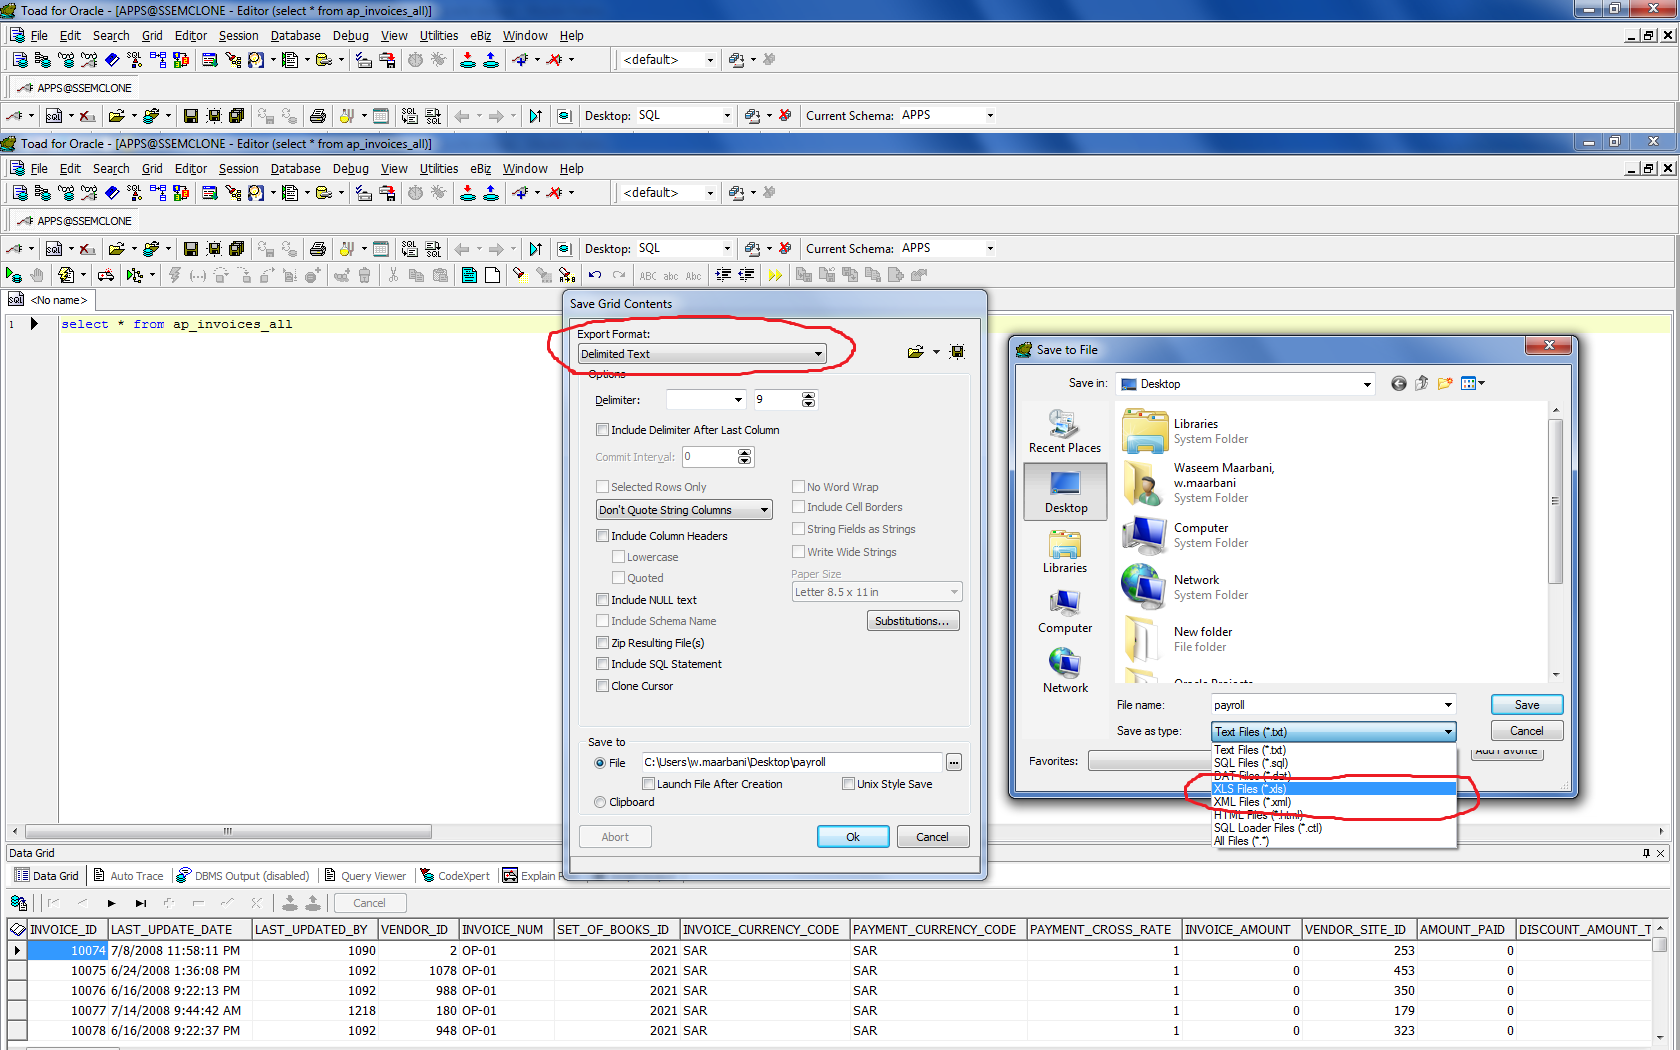This screenshot has height=1050, width=1680.
Task: Select the Clipboard radio button
Action: (x=600, y=802)
